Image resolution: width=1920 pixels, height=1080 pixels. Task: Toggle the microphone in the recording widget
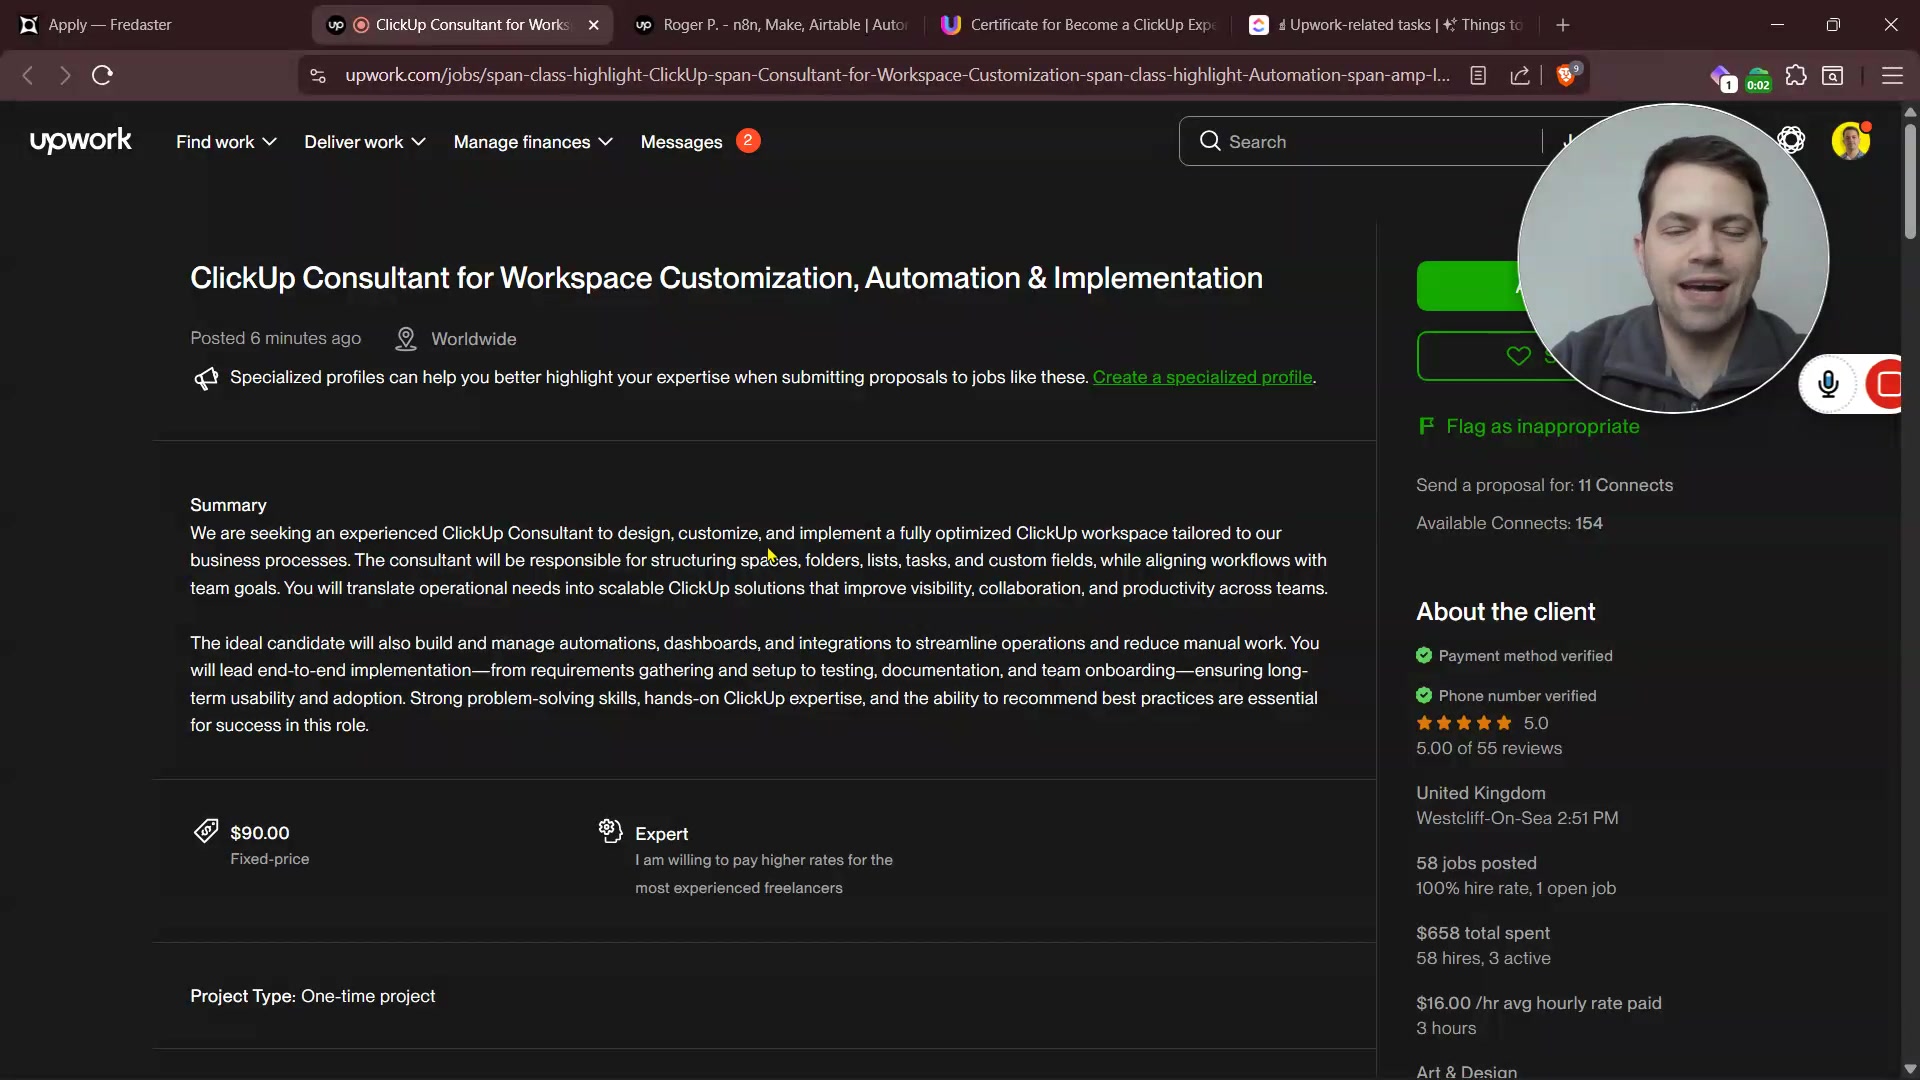coord(1828,384)
